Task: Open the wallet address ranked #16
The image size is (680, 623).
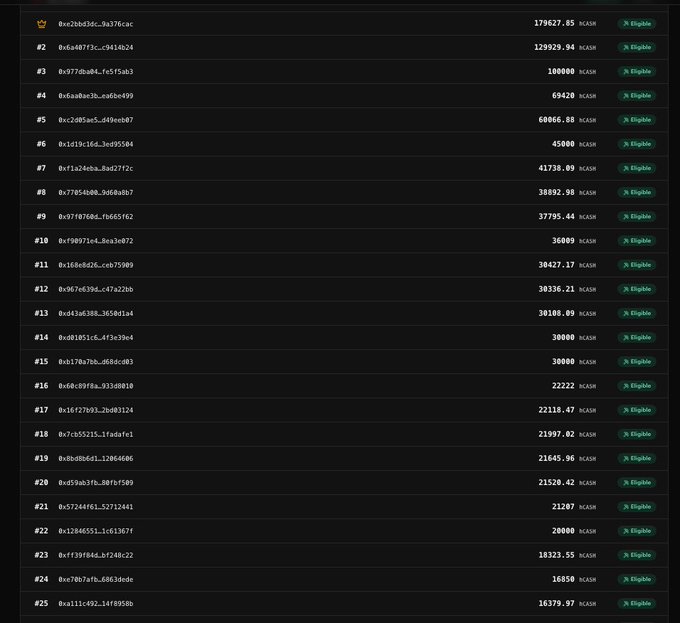Action: [96, 386]
